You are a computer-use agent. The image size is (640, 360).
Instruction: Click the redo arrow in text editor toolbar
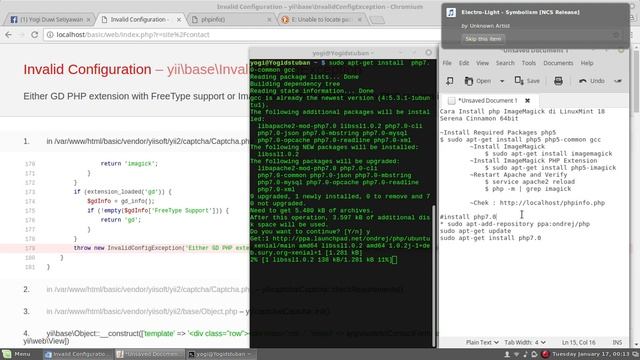[x=618, y=81]
